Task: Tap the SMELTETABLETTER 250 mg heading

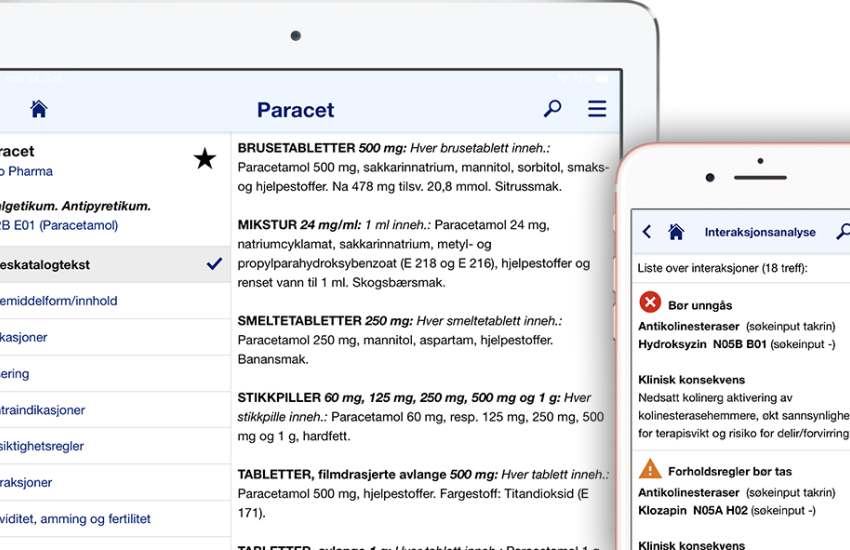Action: pyautogui.click(x=325, y=321)
